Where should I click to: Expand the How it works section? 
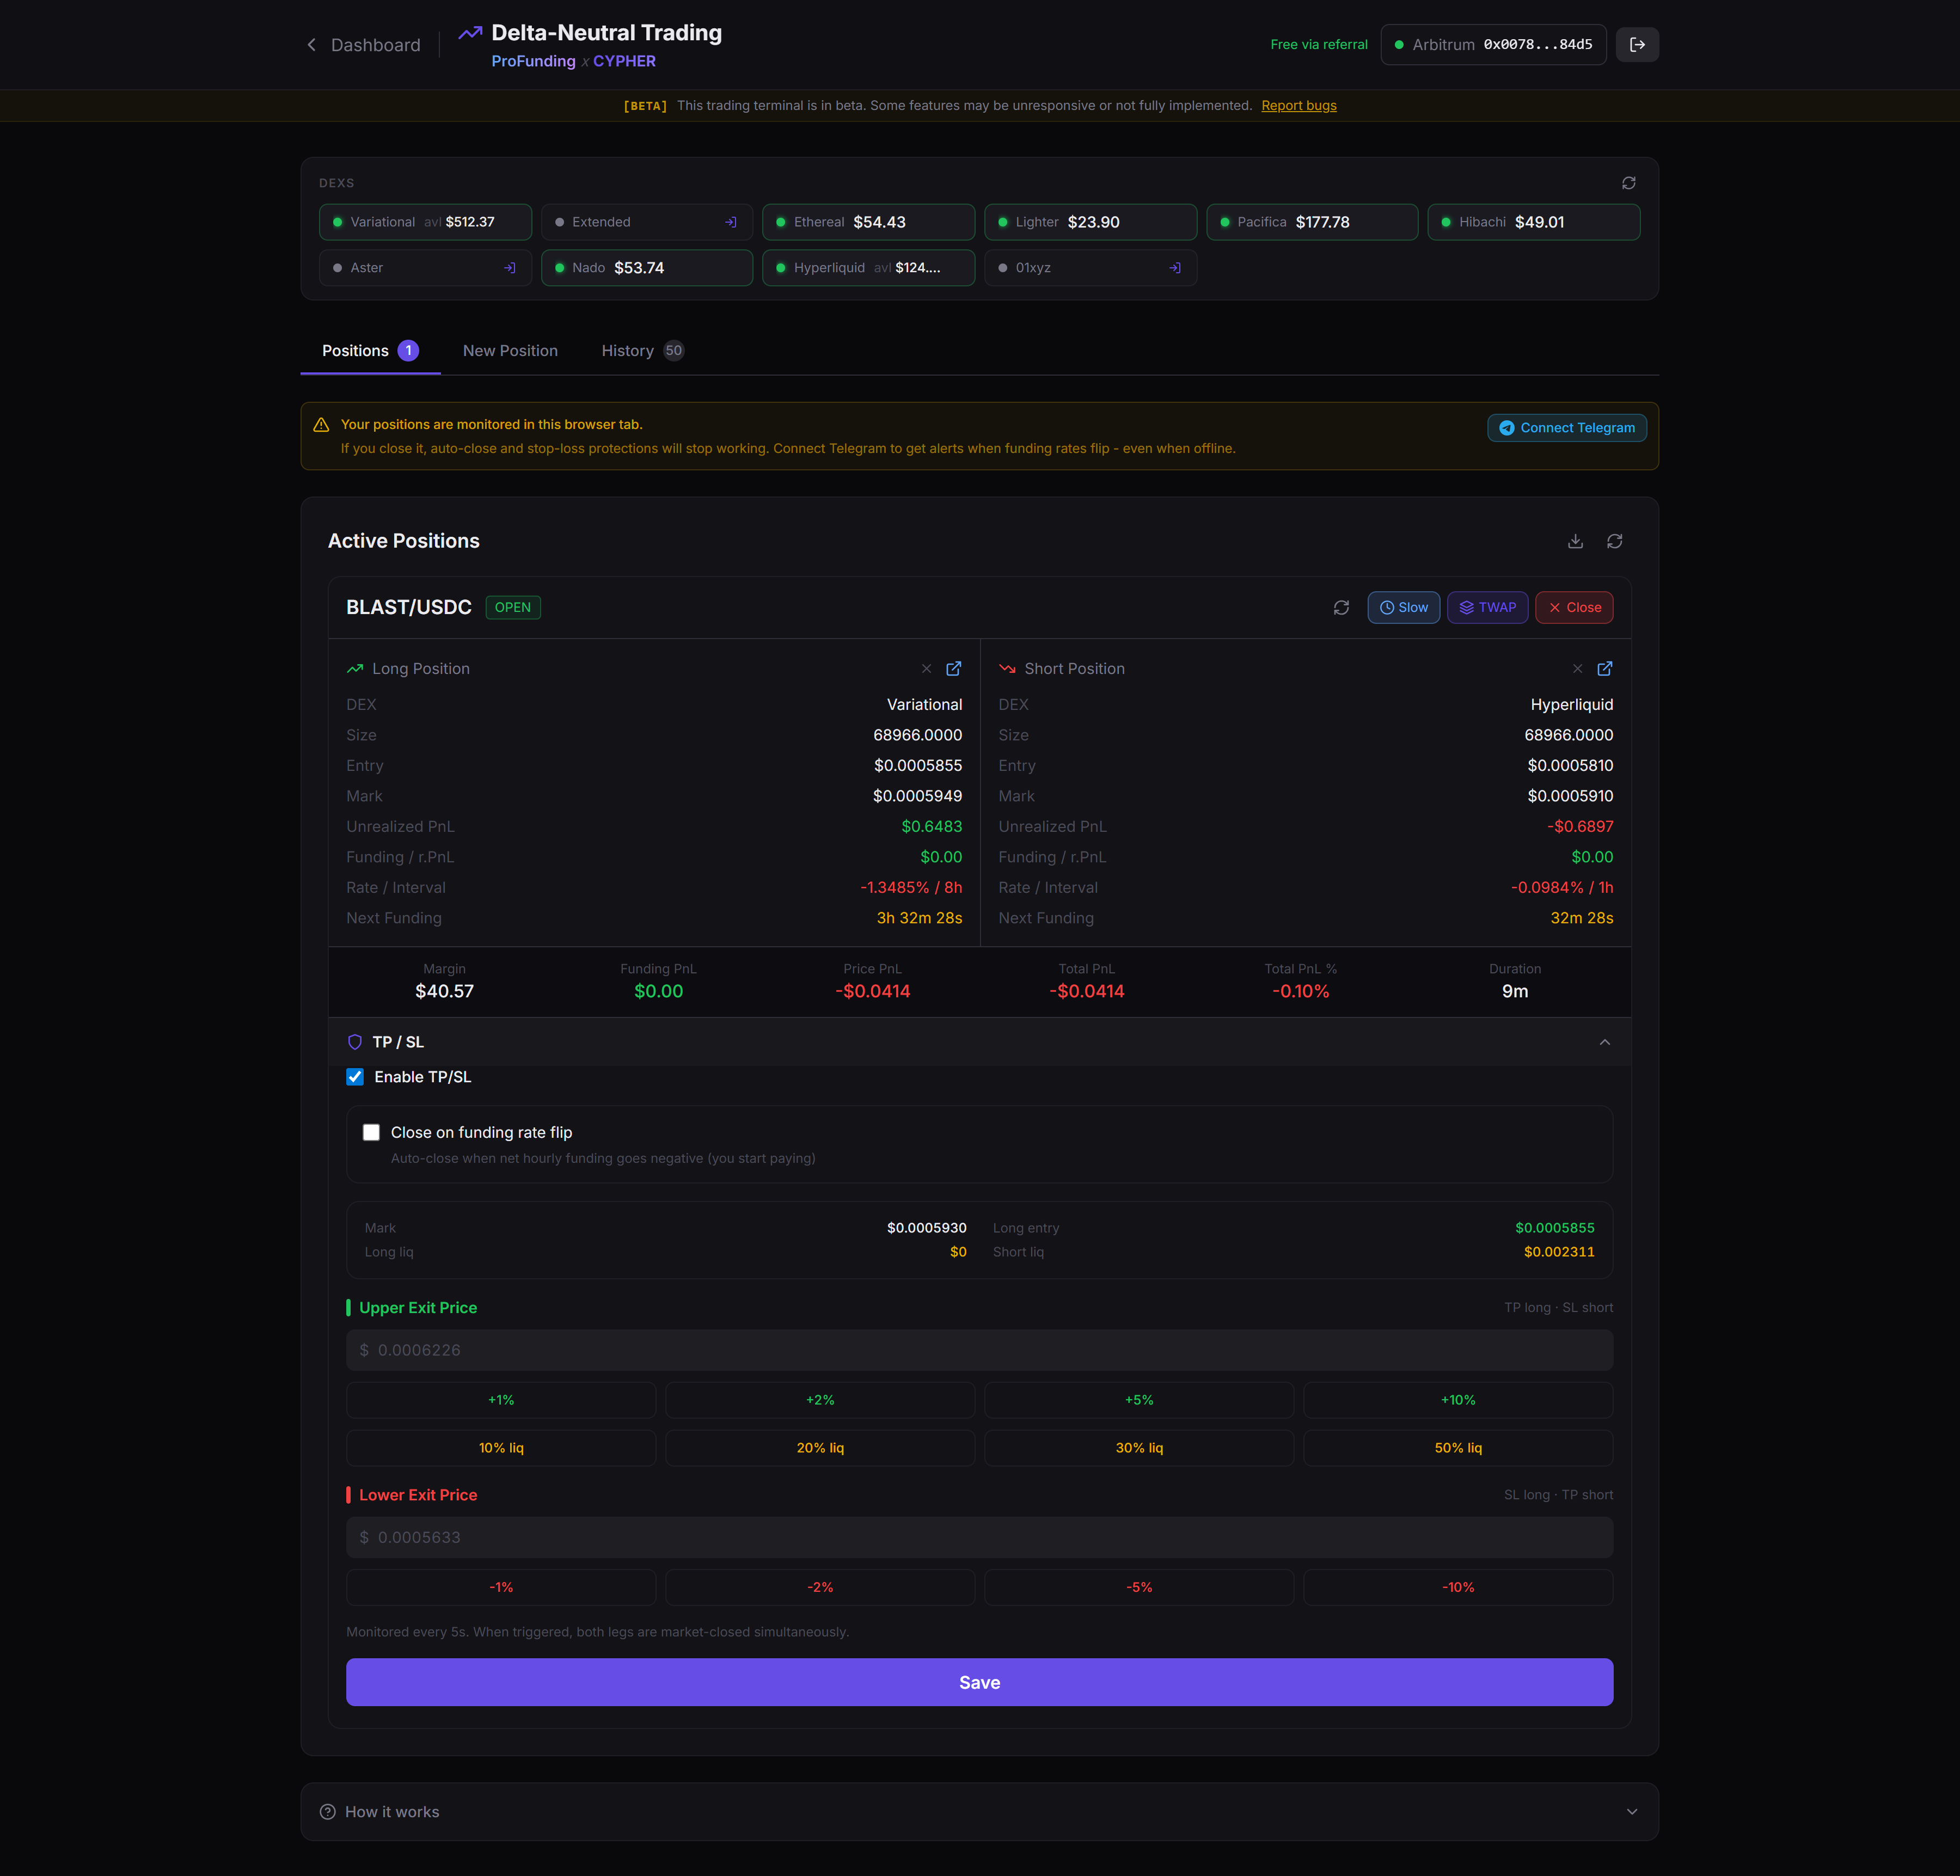click(1631, 1812)
